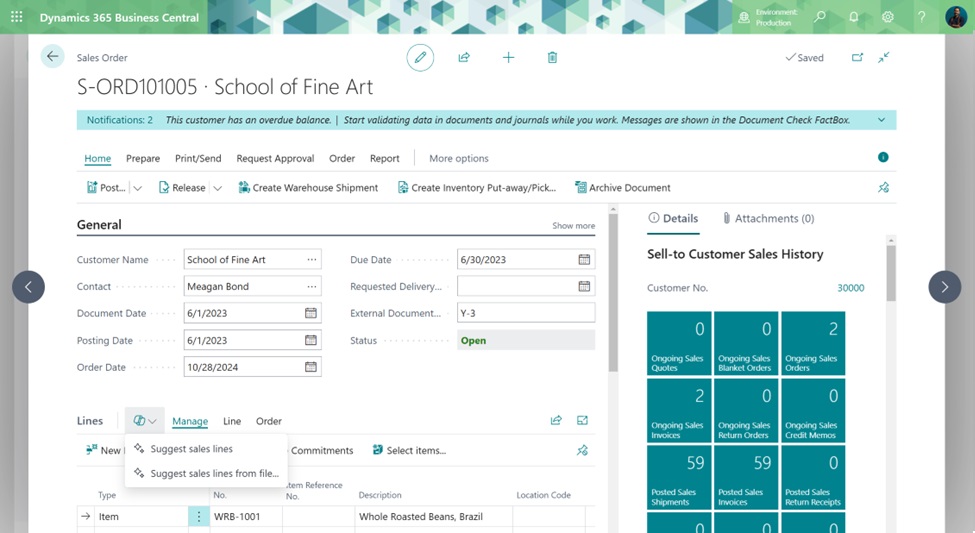Open the Release dropdown arrow
Screen dimensions: 975x533
click(217, 188)
